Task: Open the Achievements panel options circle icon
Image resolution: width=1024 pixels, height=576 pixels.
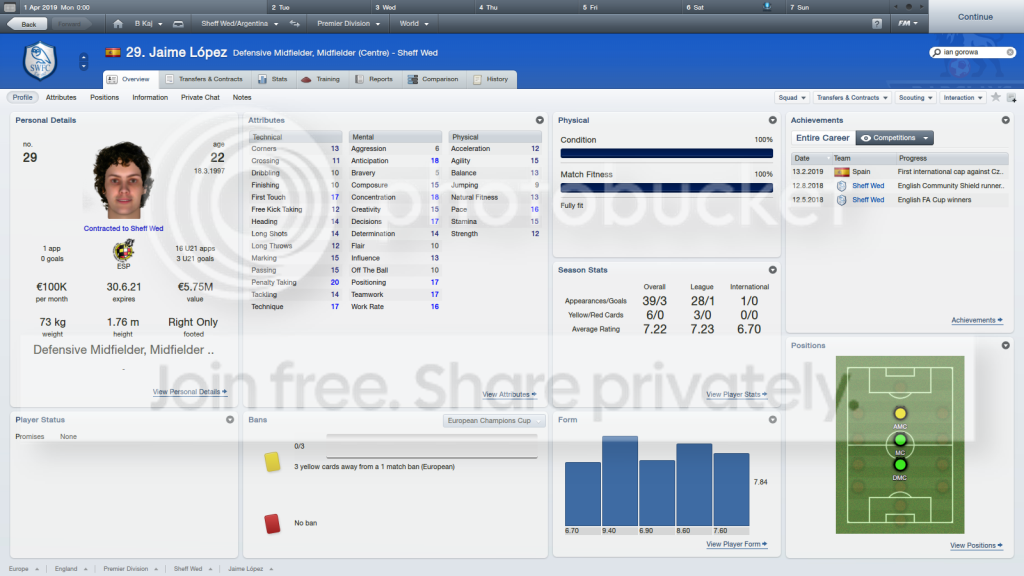Action: 1006,120
